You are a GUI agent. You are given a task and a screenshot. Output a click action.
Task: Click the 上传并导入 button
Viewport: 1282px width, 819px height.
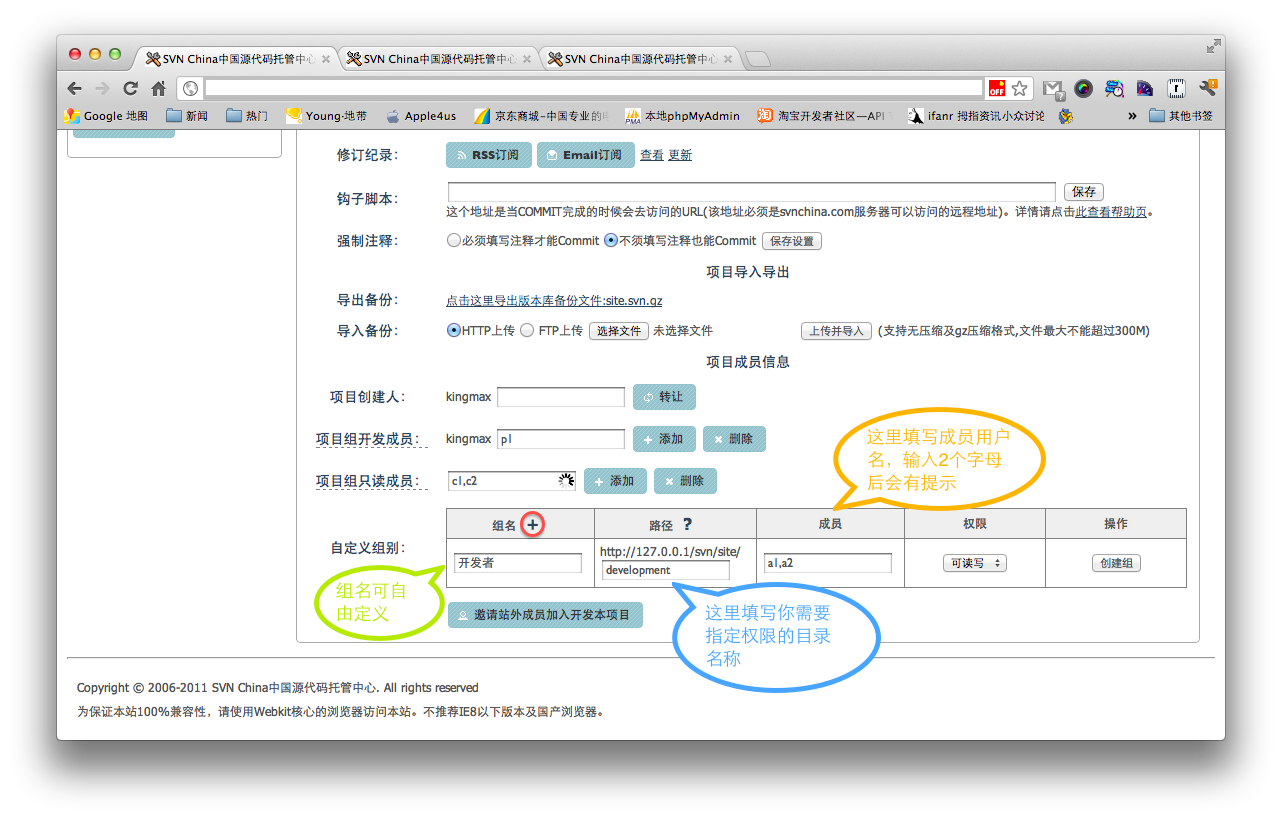(x=836, y=331)
